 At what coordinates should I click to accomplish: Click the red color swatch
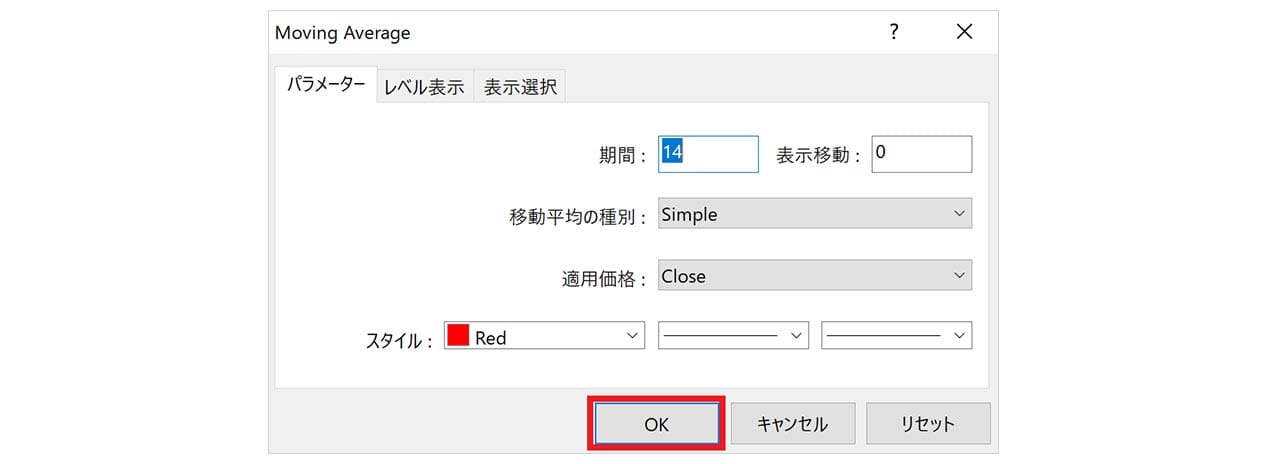pos(459,337)
